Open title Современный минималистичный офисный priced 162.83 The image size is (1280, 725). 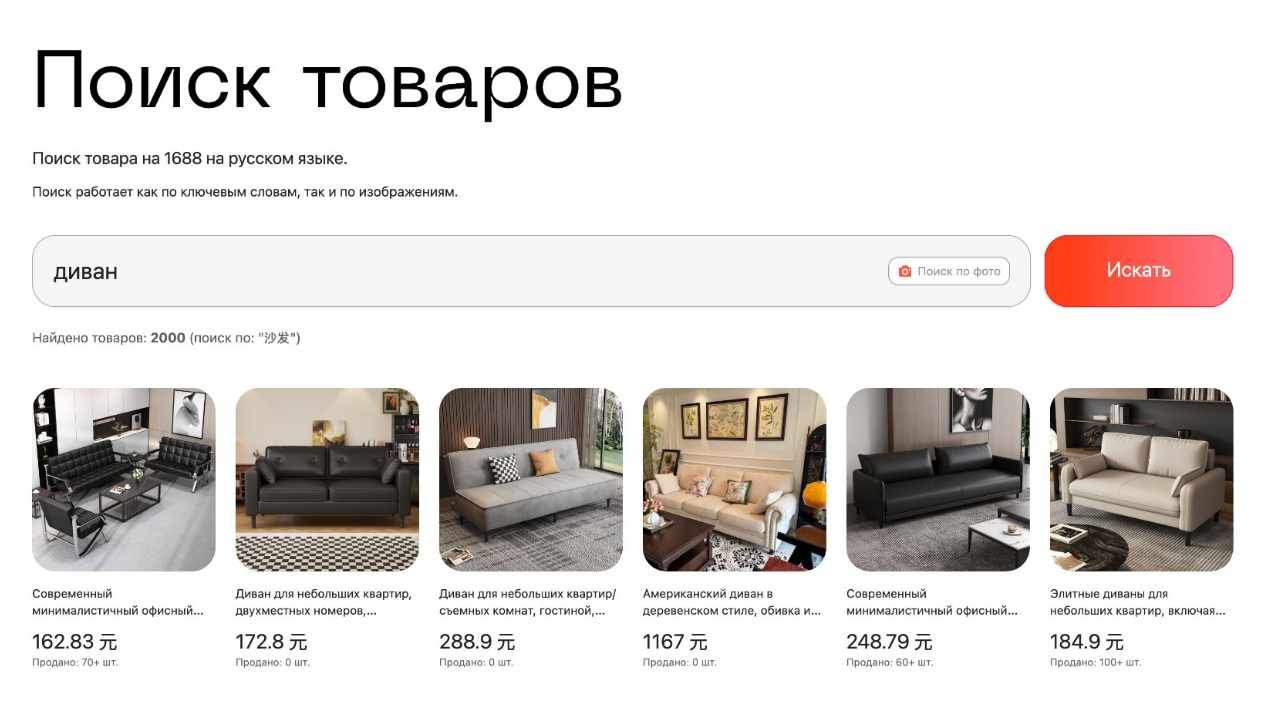[118, 602]
